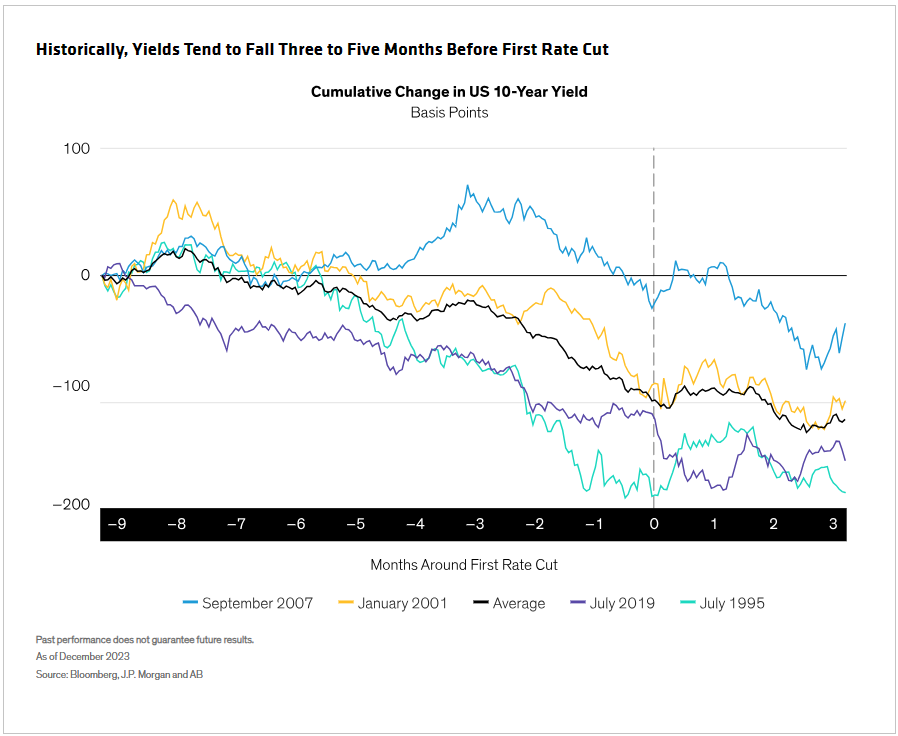
Task: Click the Cumulative Change in US 10-Year Yield title
Action: 449,92
